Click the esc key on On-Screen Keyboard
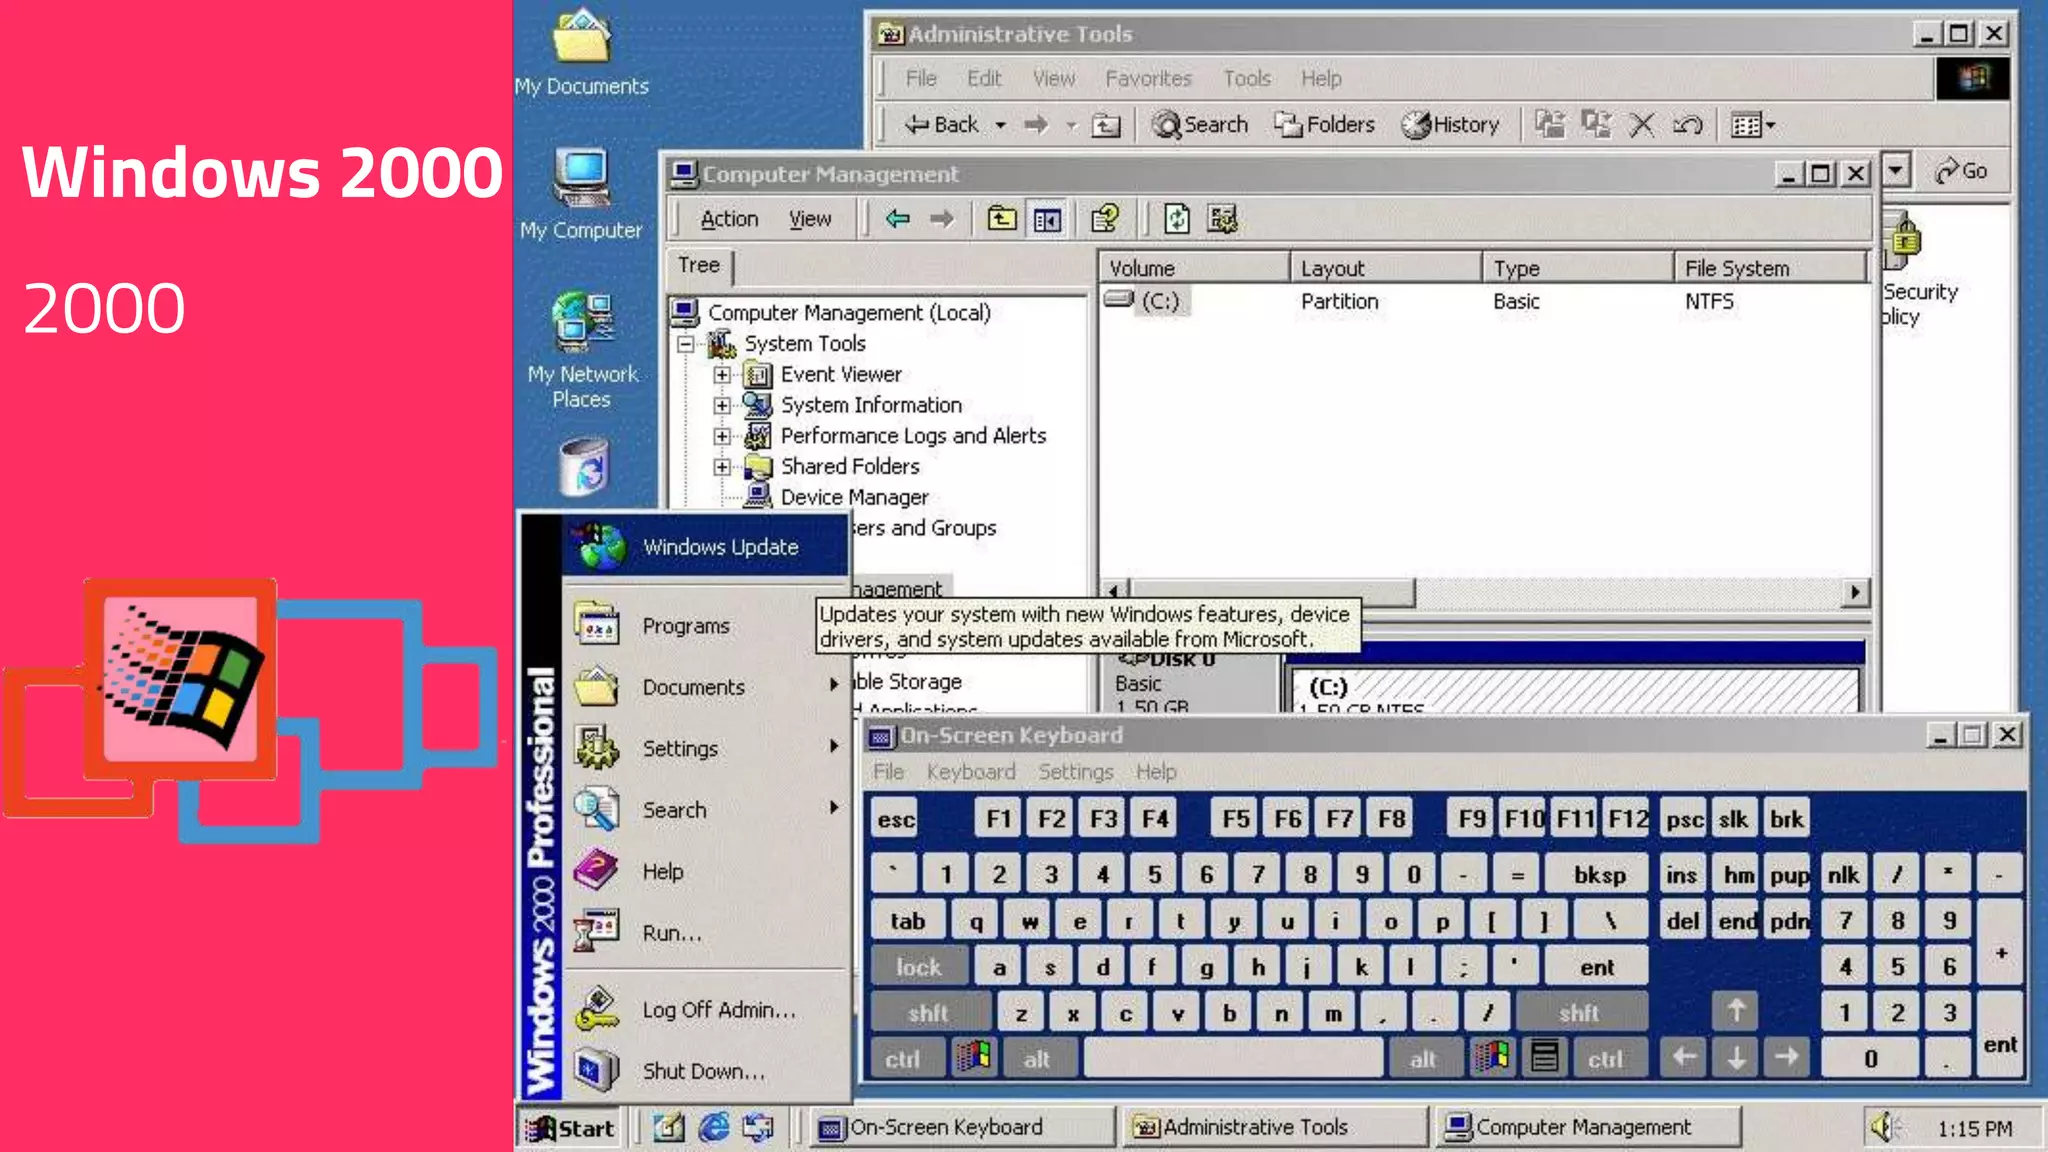 [x=895, y=820]
